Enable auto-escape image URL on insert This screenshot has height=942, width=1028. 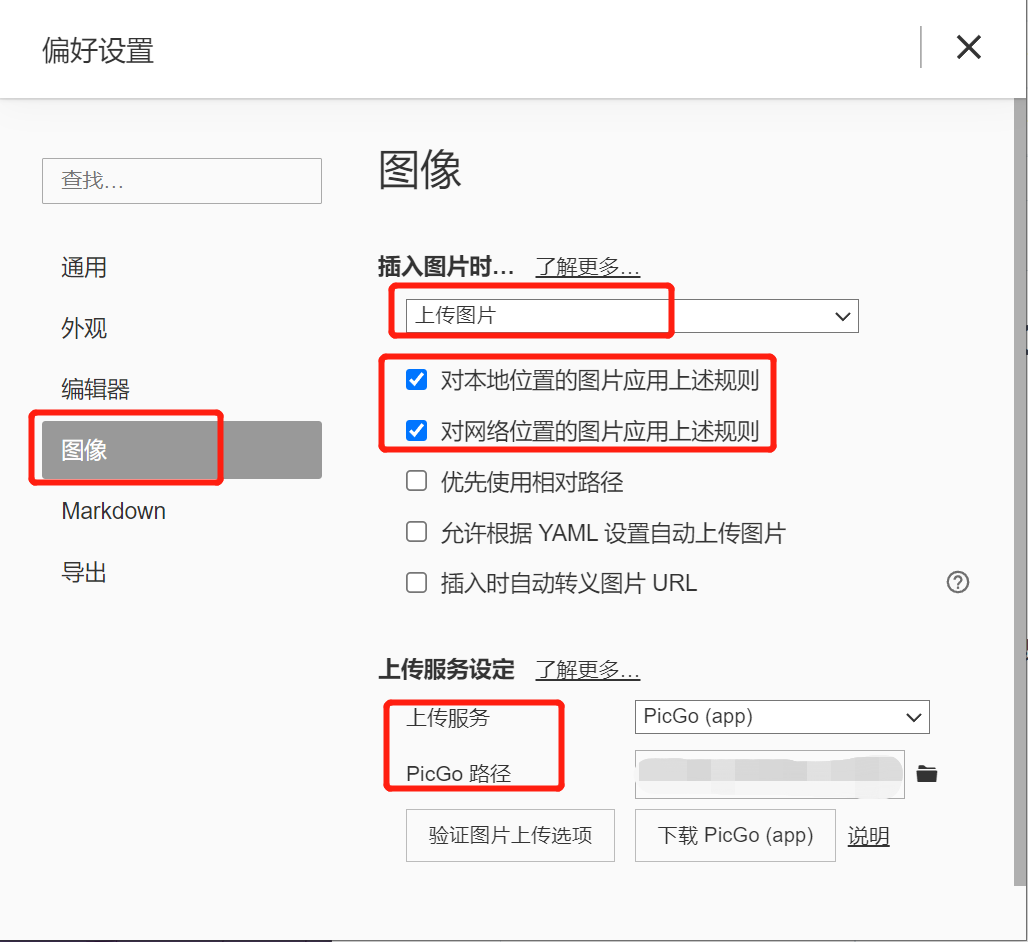(417, 583)
